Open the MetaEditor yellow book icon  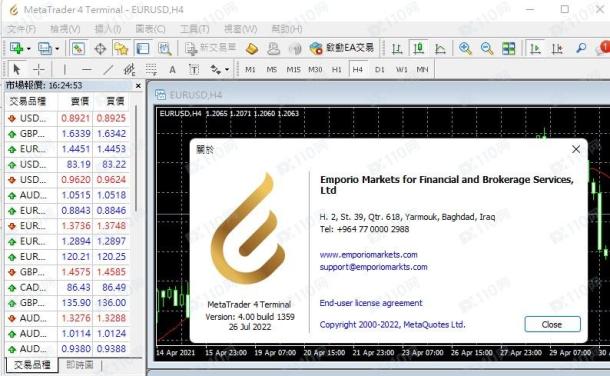tap(252, 49)
